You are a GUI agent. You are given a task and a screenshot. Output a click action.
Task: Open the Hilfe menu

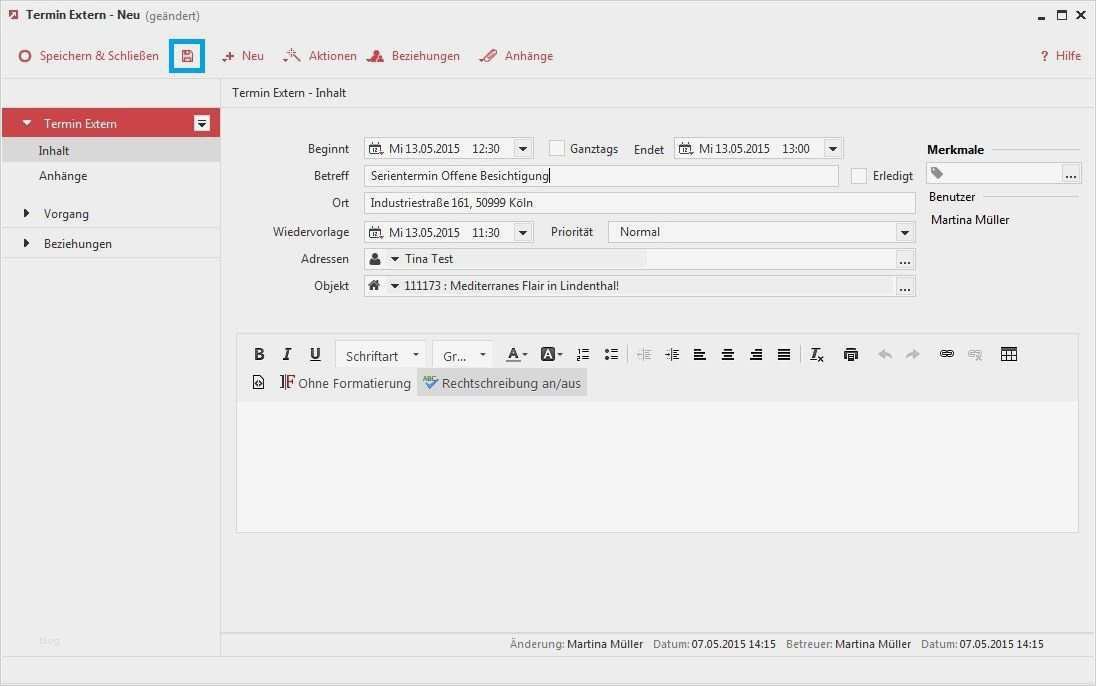coord(1060,56)
